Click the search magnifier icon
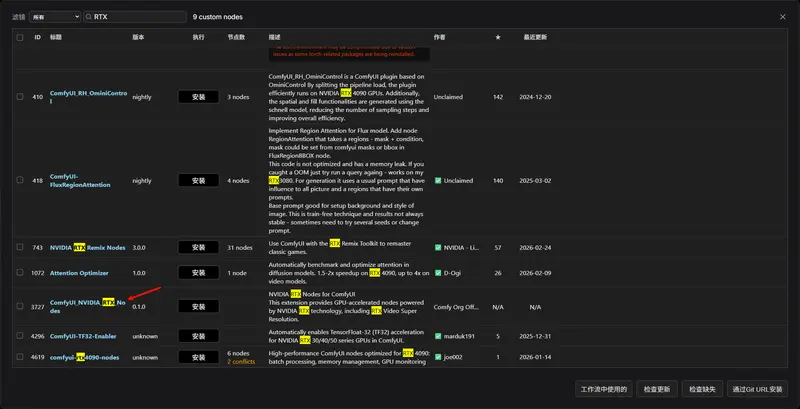800x409 pixels. coord(91,17)
